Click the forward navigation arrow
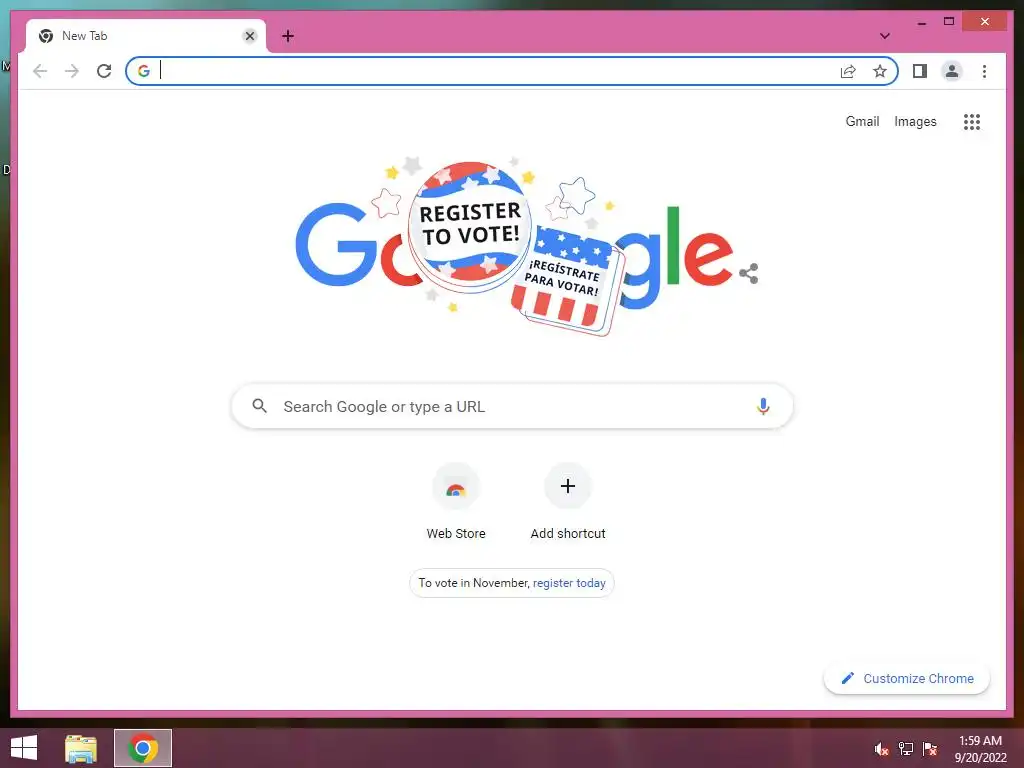Viewport: 1024px width, 768px height. pos(72,71)
